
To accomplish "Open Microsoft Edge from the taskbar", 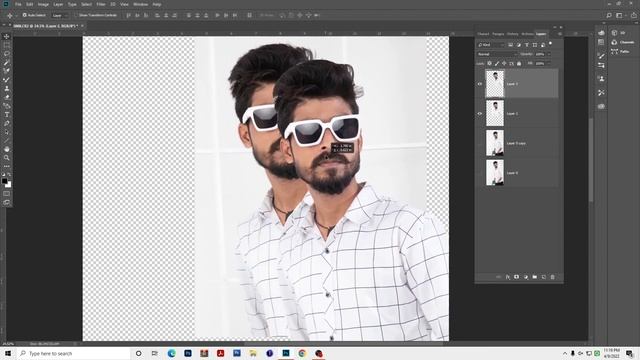I will (171, 353).
